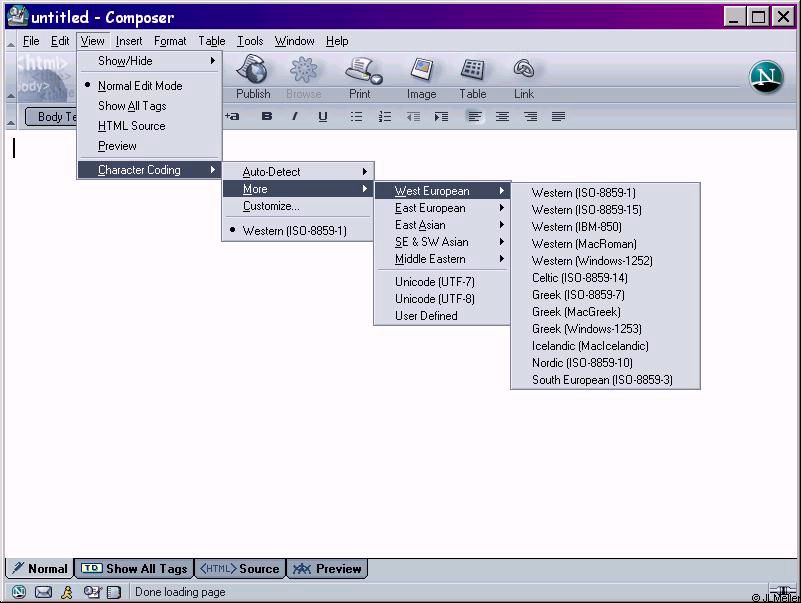Screen dimensions: 801x603
Task: Click the Browse toolbar icon
Action: pos(303,70)
